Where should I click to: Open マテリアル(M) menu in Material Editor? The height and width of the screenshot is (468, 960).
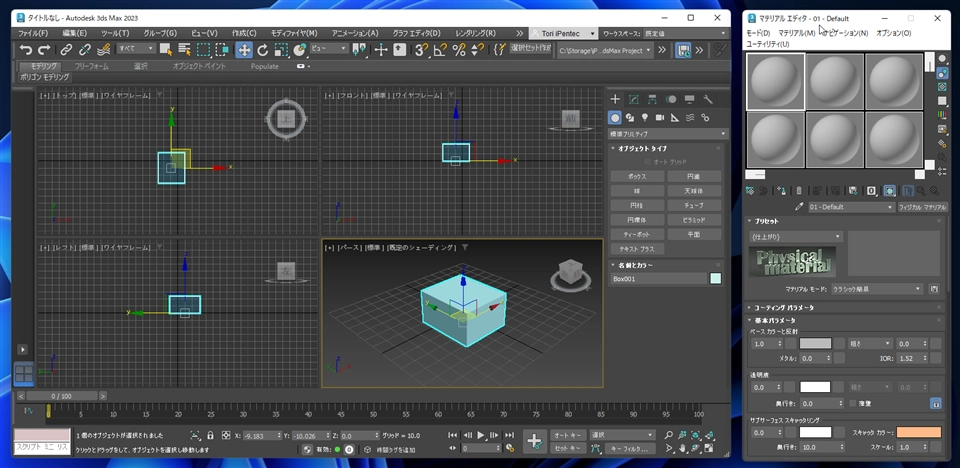point(797,33)
